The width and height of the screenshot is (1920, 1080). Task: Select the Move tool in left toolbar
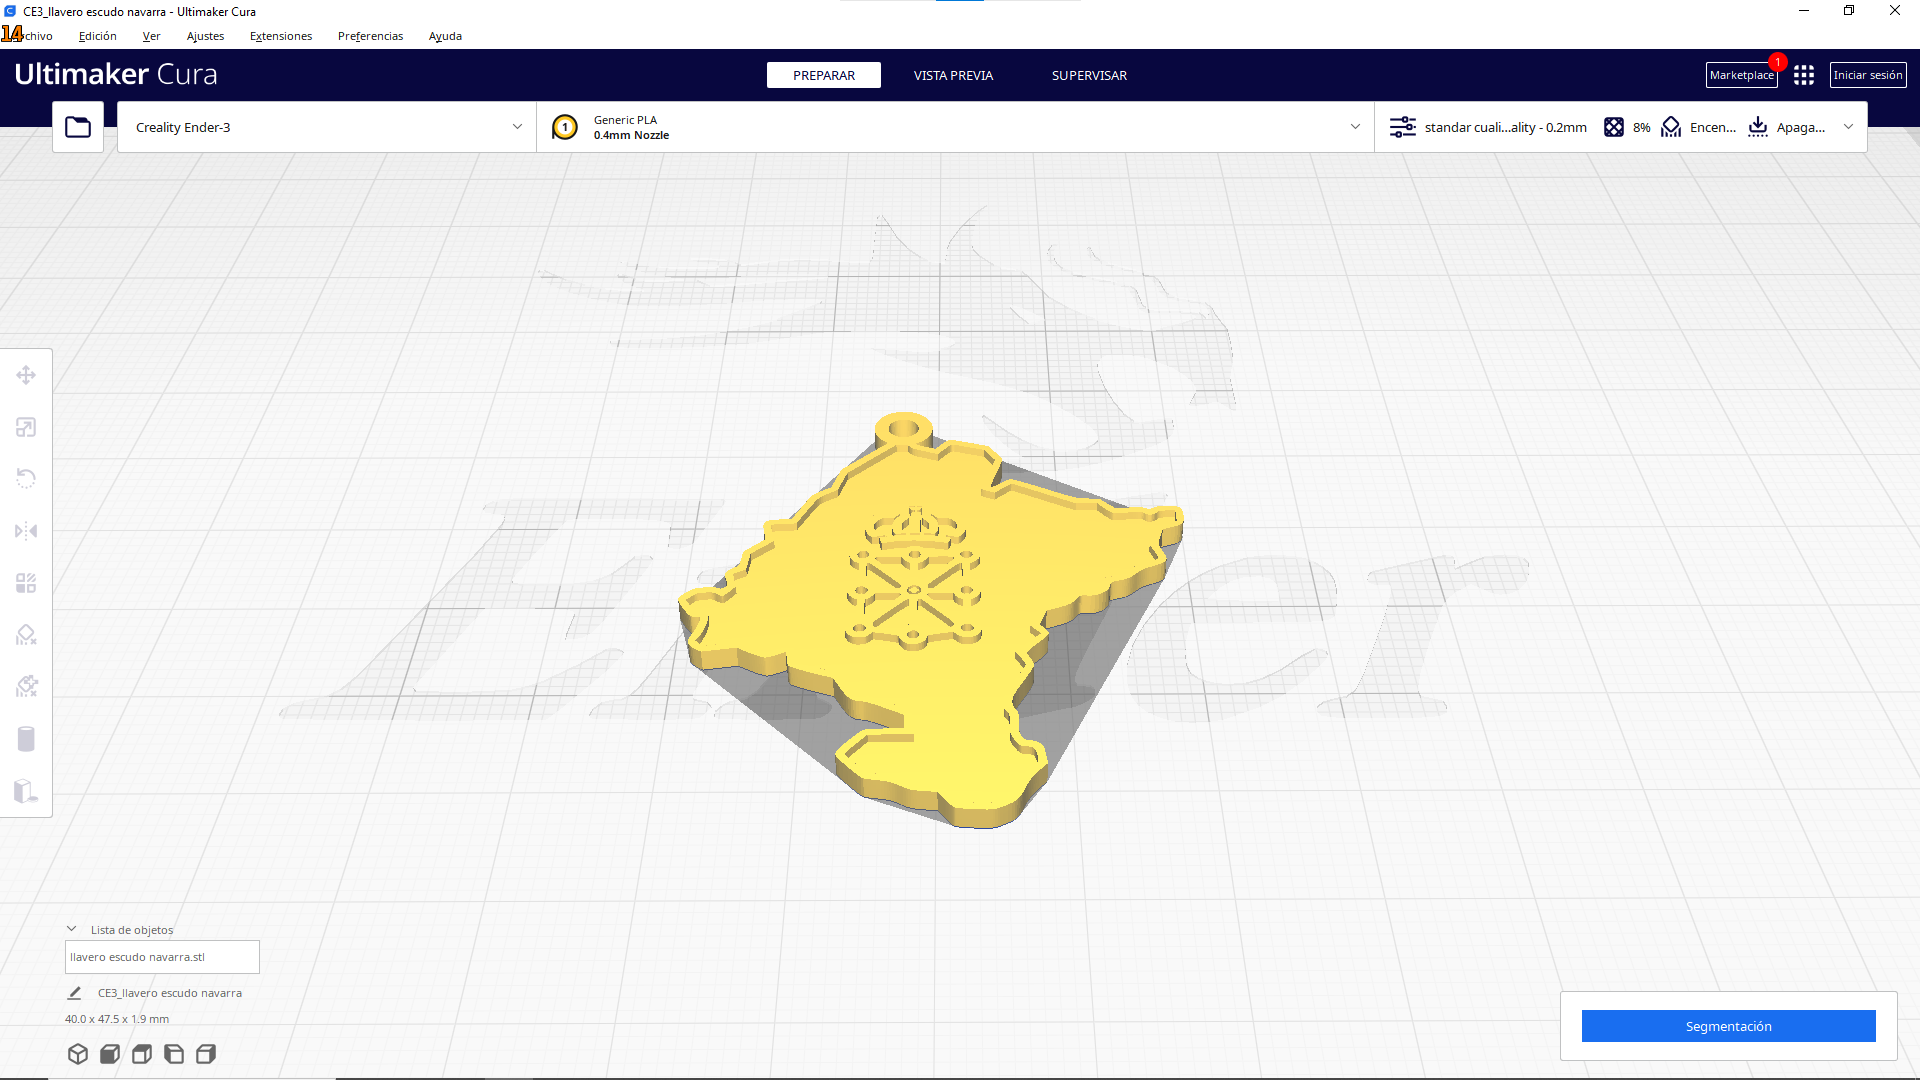coord(26,375)
